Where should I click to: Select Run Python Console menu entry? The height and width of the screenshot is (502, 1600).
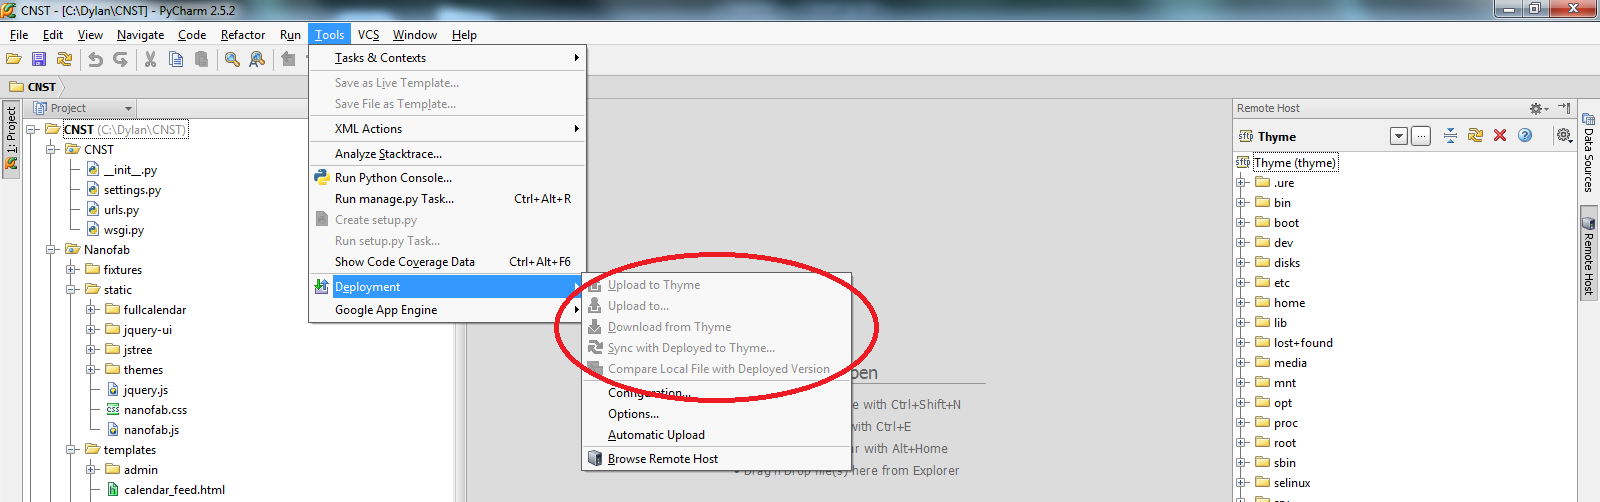coord(447,178)
